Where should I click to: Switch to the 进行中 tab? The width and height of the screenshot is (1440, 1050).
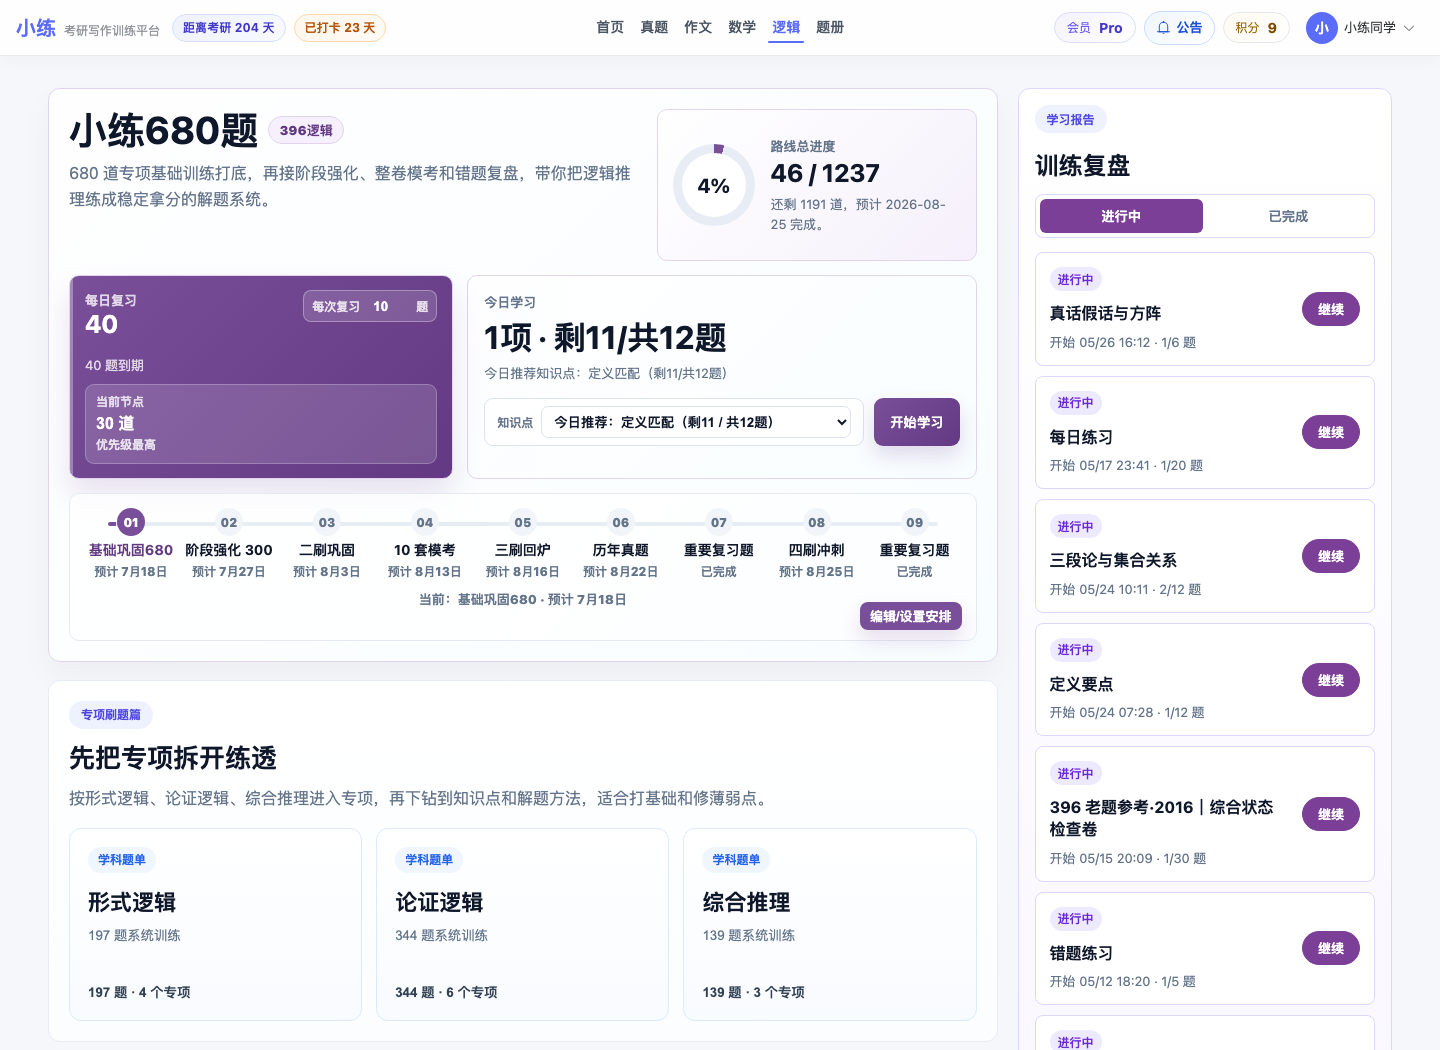click(x=1121, y=216)
